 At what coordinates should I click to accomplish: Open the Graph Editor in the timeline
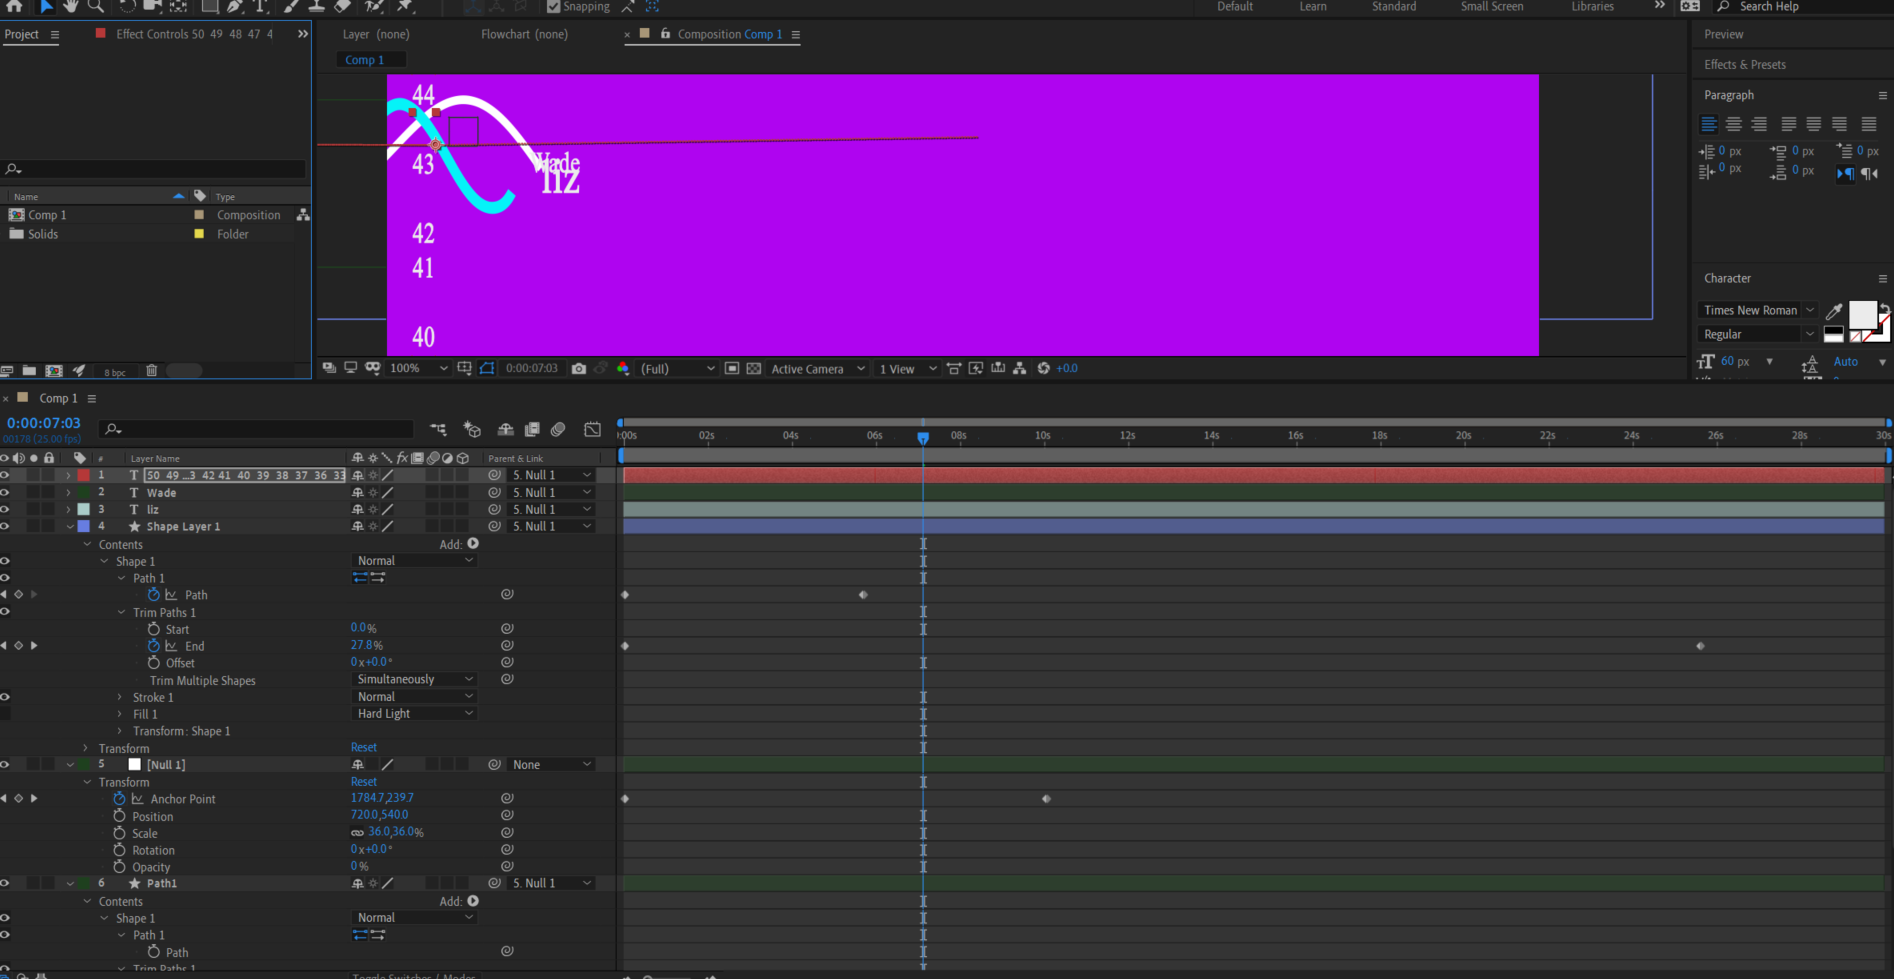point(592,429)
